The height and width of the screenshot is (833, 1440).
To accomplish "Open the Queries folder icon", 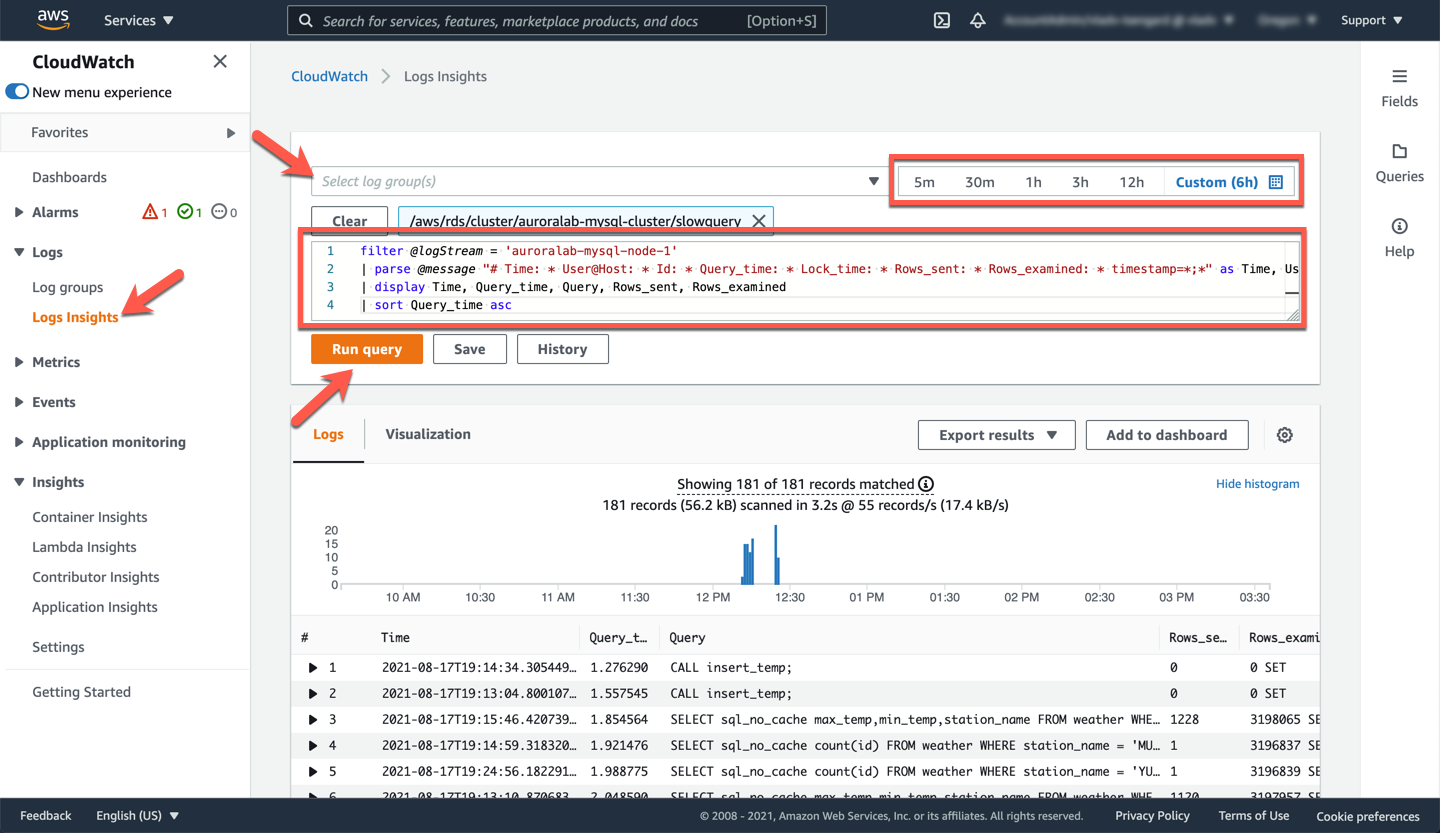I will (1399, 152).
